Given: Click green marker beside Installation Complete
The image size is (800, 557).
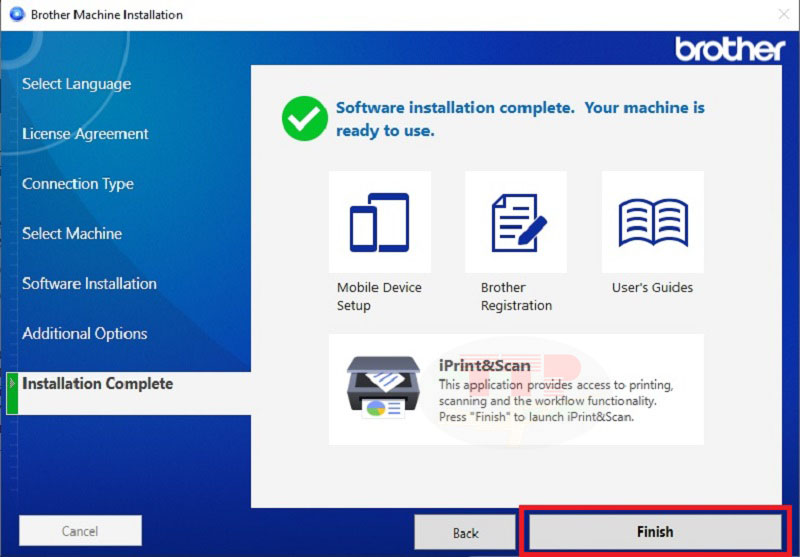Looking at the screenshot, I should [13, 392].
